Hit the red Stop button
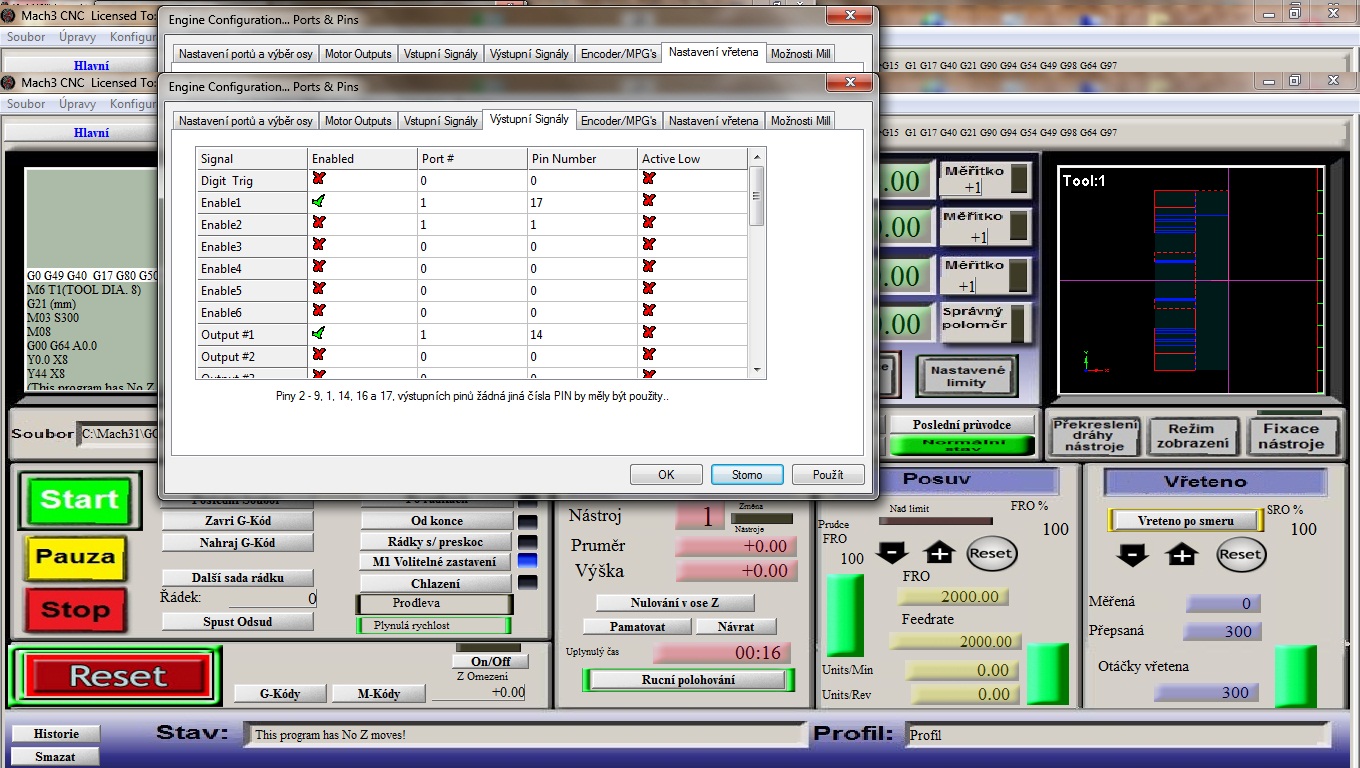 [76, 609]
